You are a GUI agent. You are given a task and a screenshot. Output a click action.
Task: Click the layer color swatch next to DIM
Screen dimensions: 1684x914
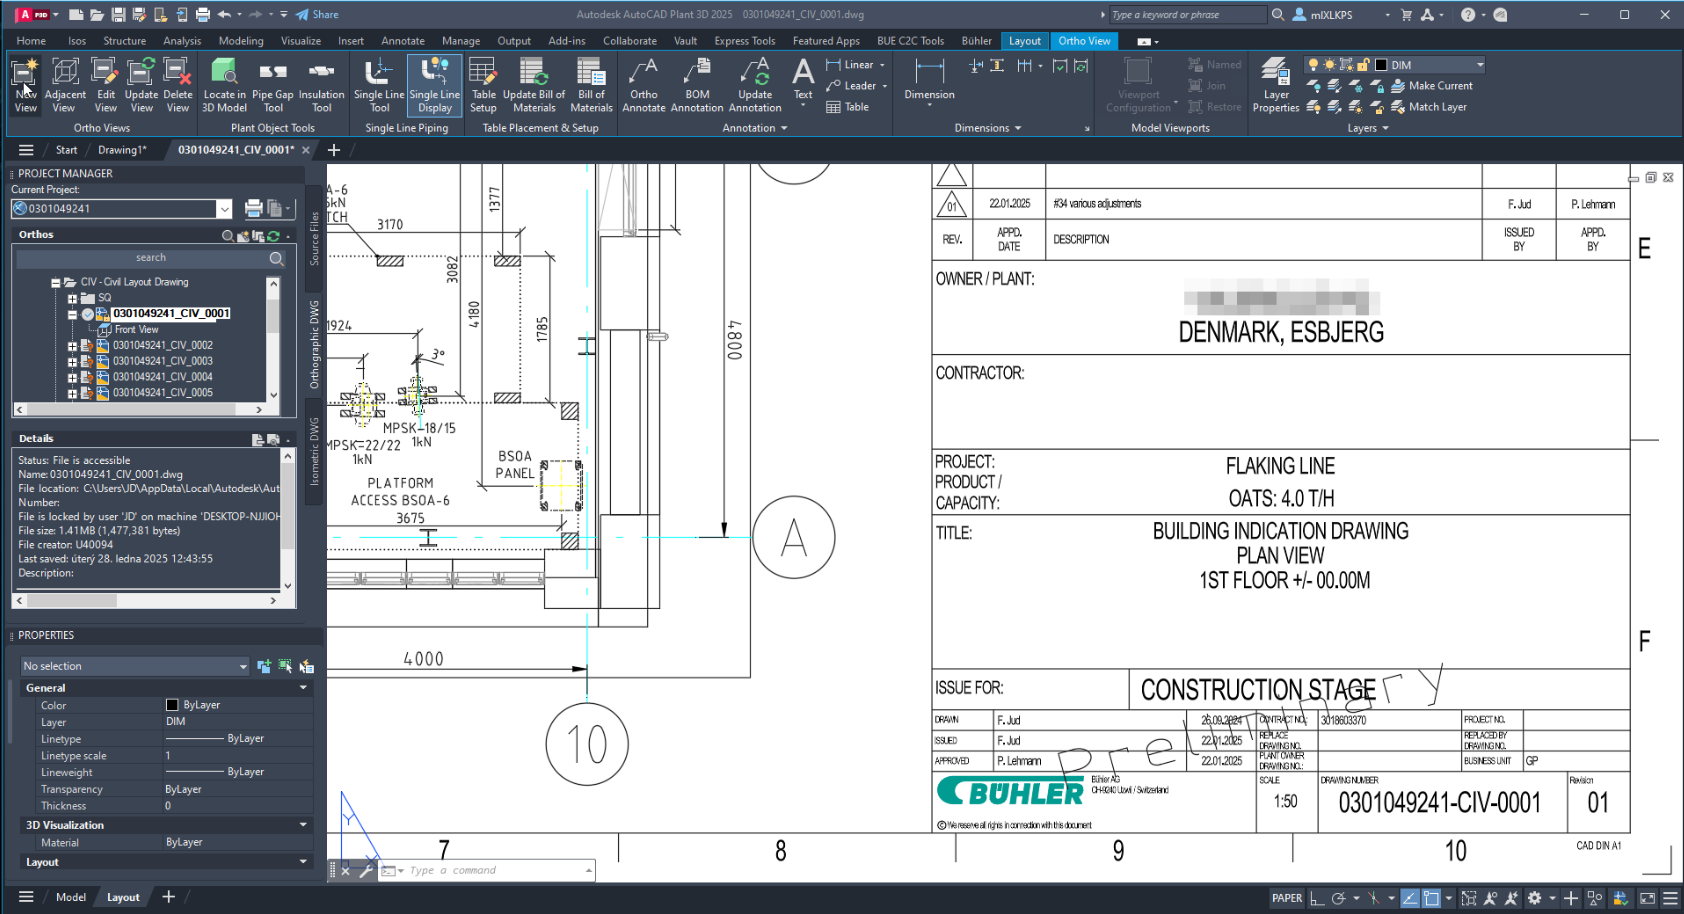click(x=1381, y=65)
